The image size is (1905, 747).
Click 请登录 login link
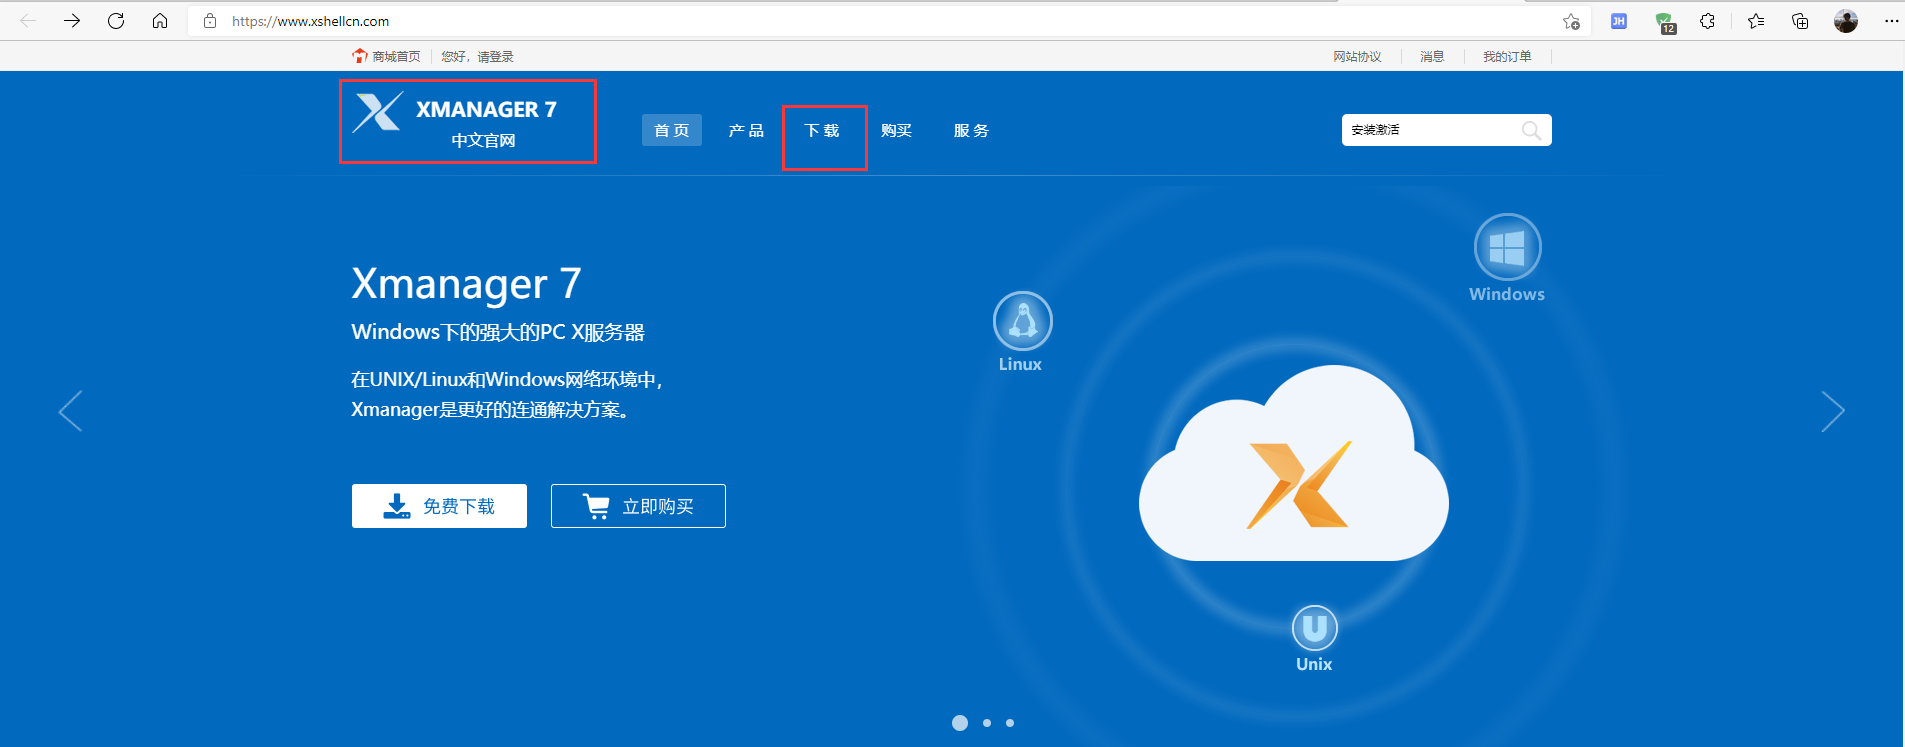tap(495, 57)
